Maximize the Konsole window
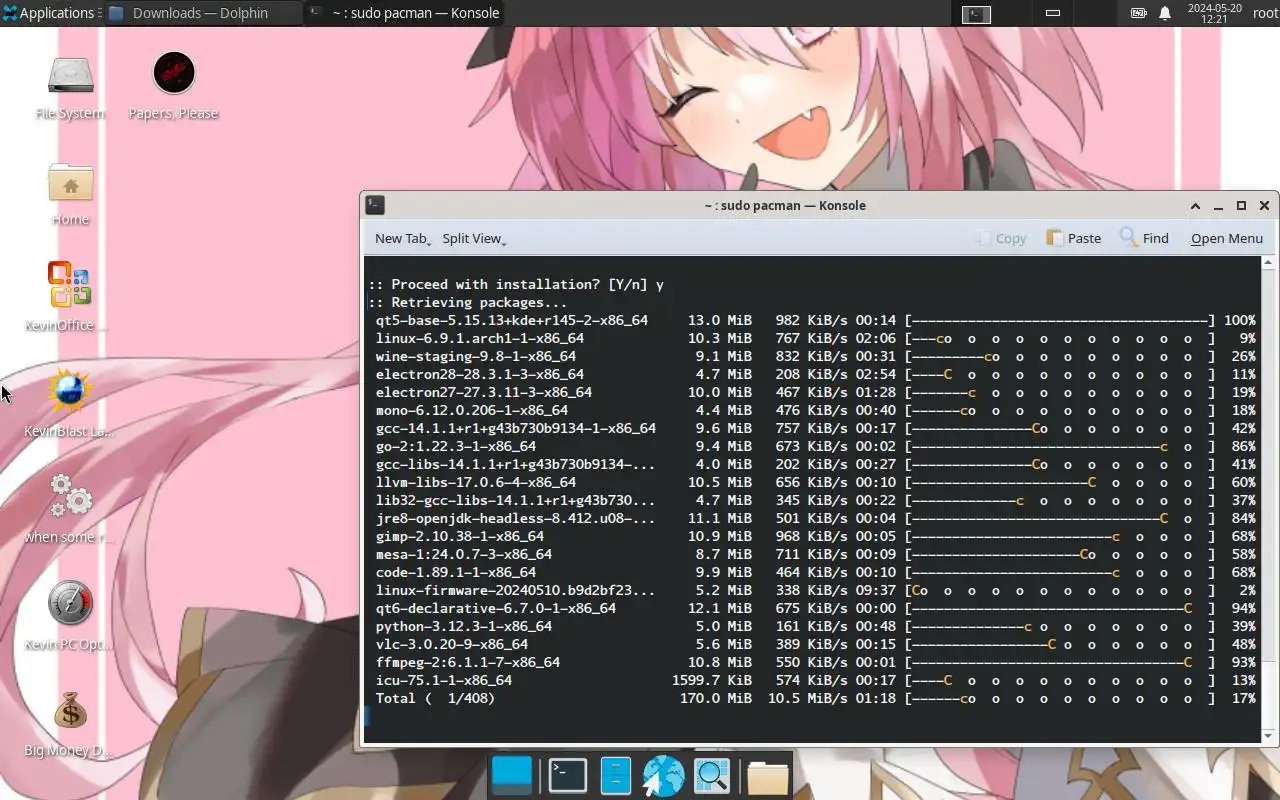1280x800 pixels. [x=1241, y=206]
